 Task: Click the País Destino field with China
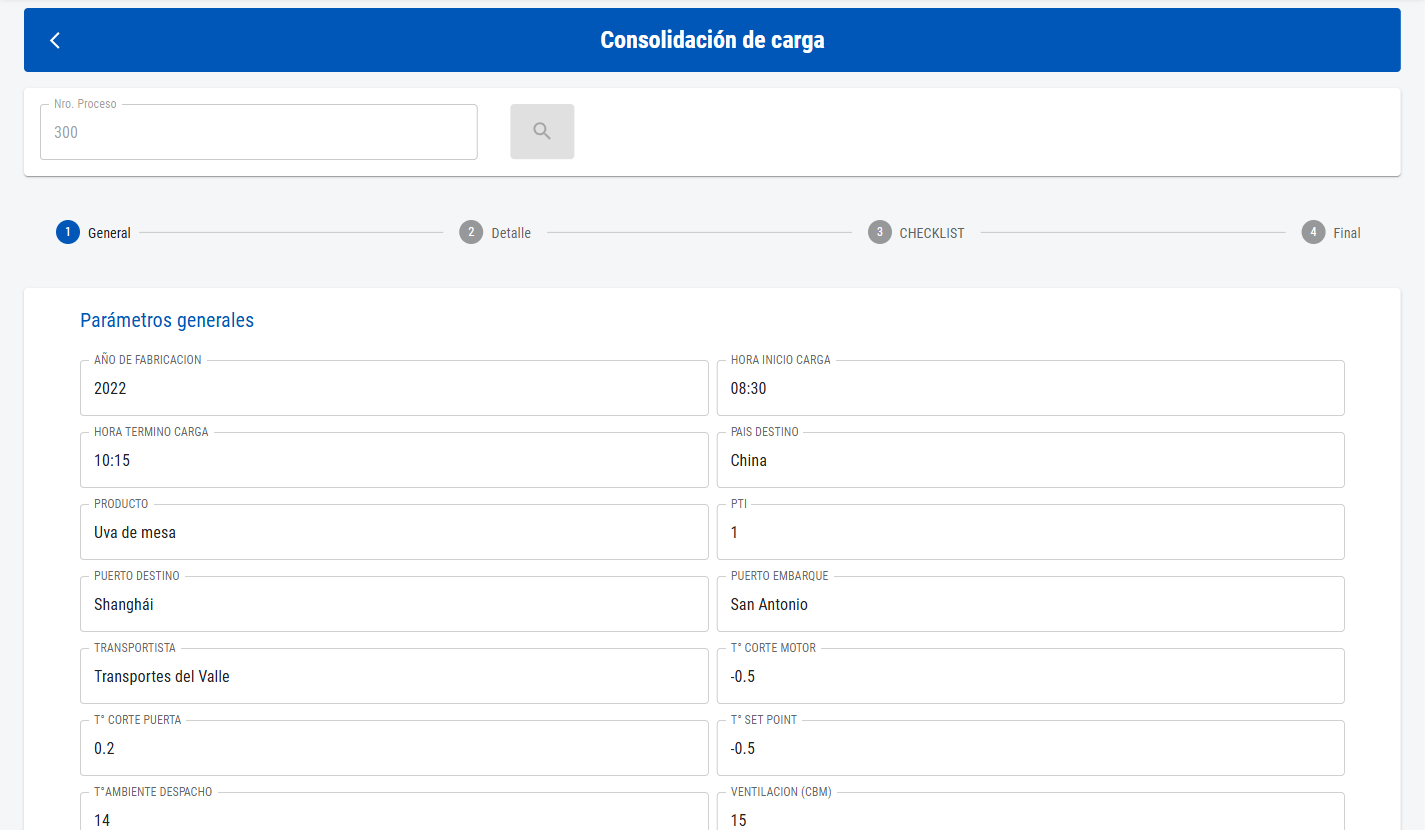pos(1031,460)
